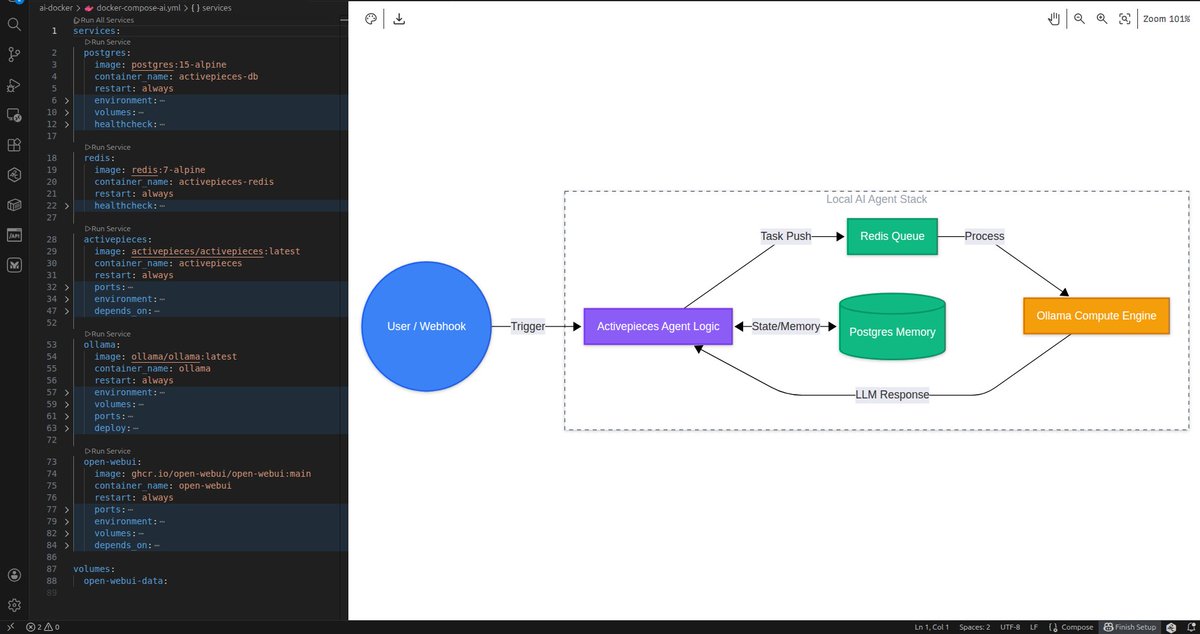Click the ghcr.io/open-webui/open-webui:main image value

tap(222, 474)
